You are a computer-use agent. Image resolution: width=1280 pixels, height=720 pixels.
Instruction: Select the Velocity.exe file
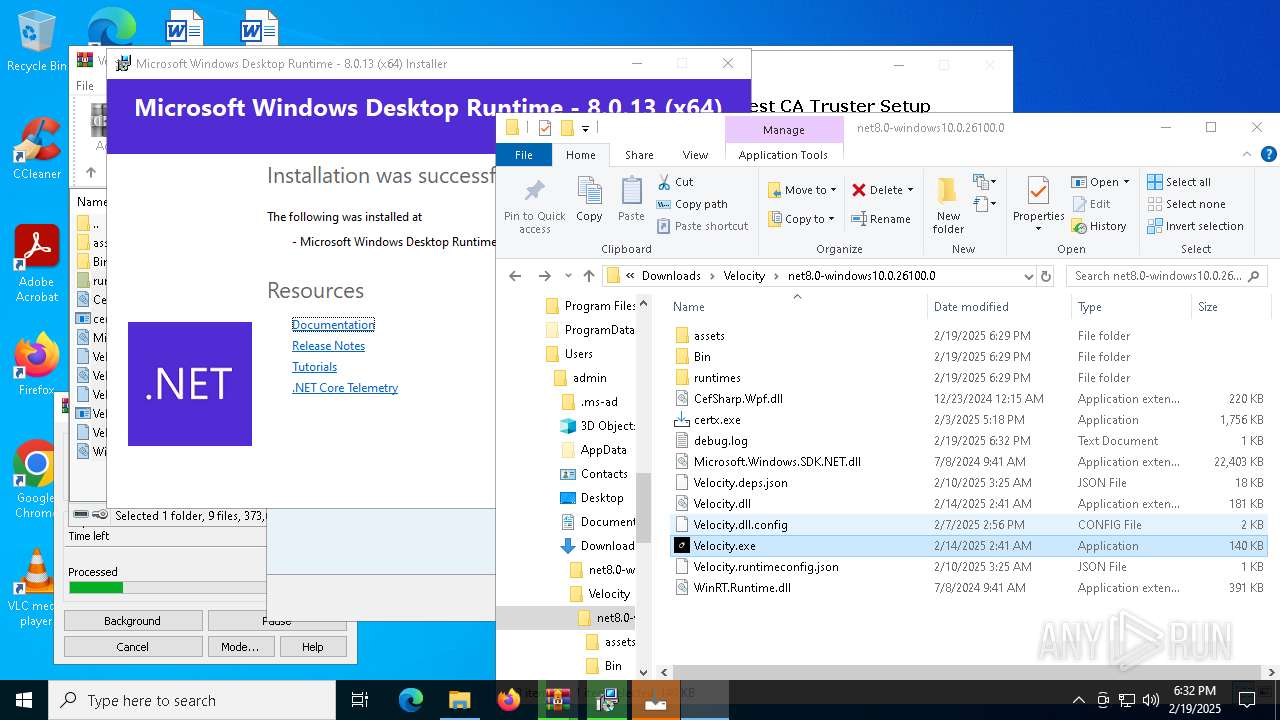click(968, 546)
